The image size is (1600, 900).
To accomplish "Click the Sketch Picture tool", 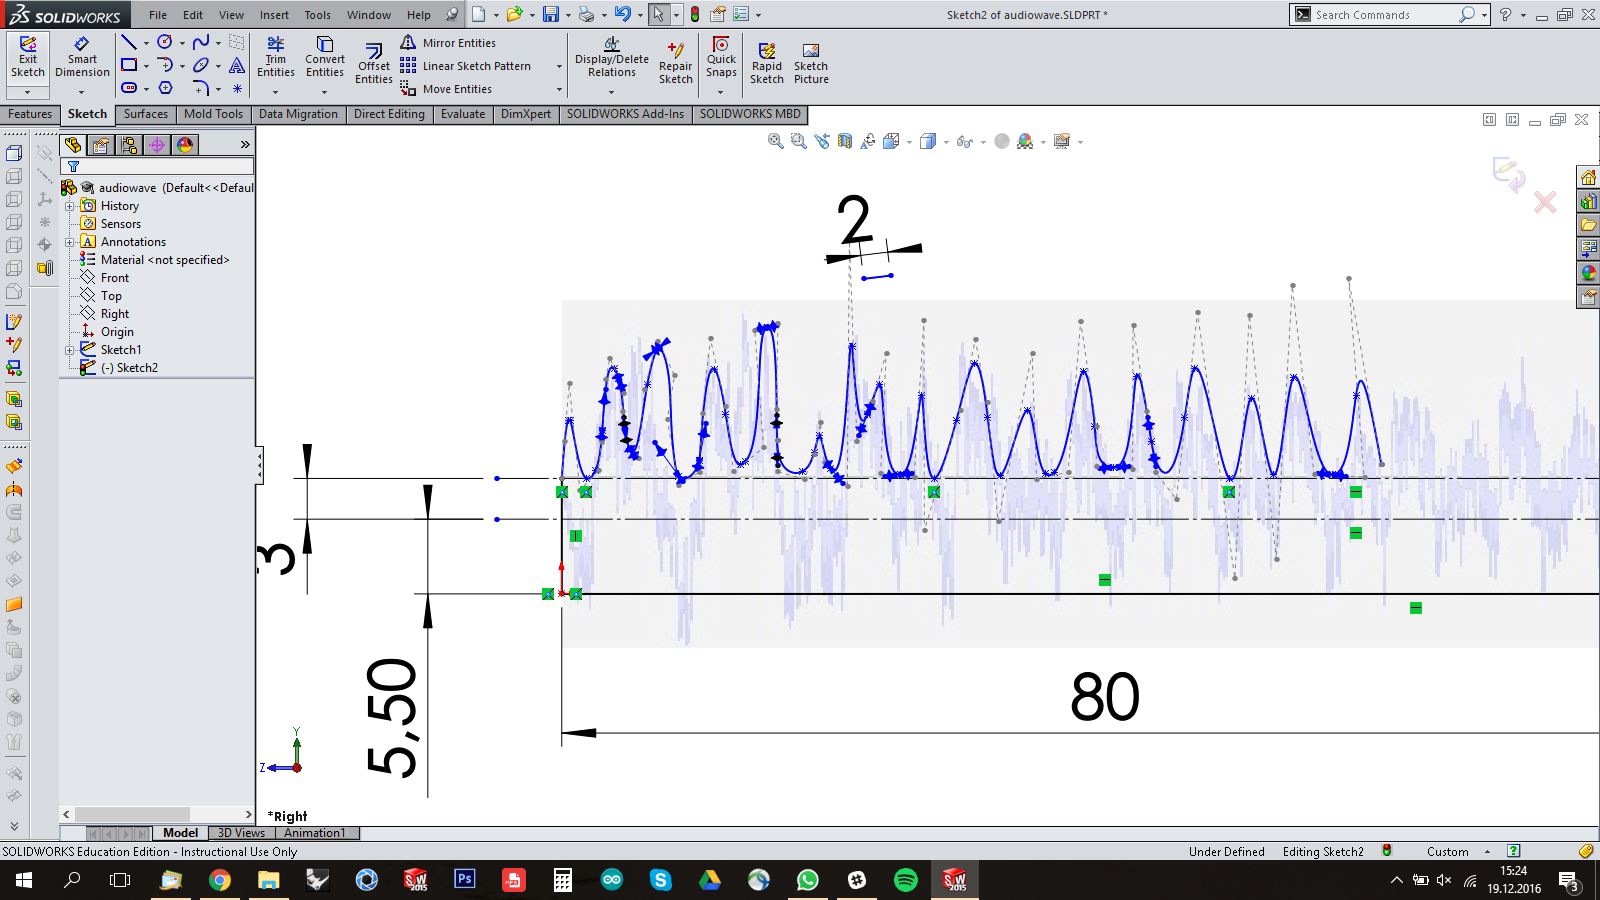I will [x=811, y=63].
